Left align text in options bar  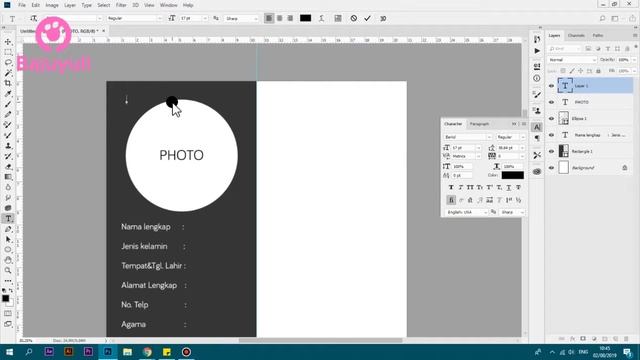[x=269, y=18]
